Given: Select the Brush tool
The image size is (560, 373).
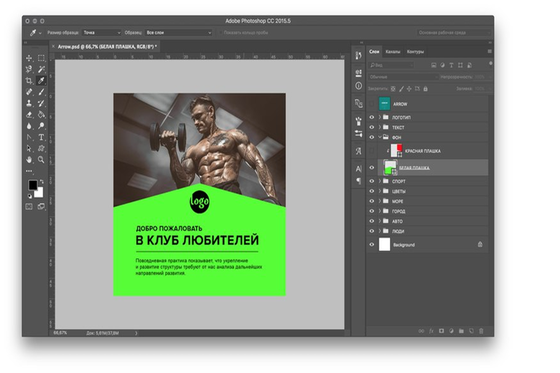Looking at the screenshot, I should coord(41,92).
